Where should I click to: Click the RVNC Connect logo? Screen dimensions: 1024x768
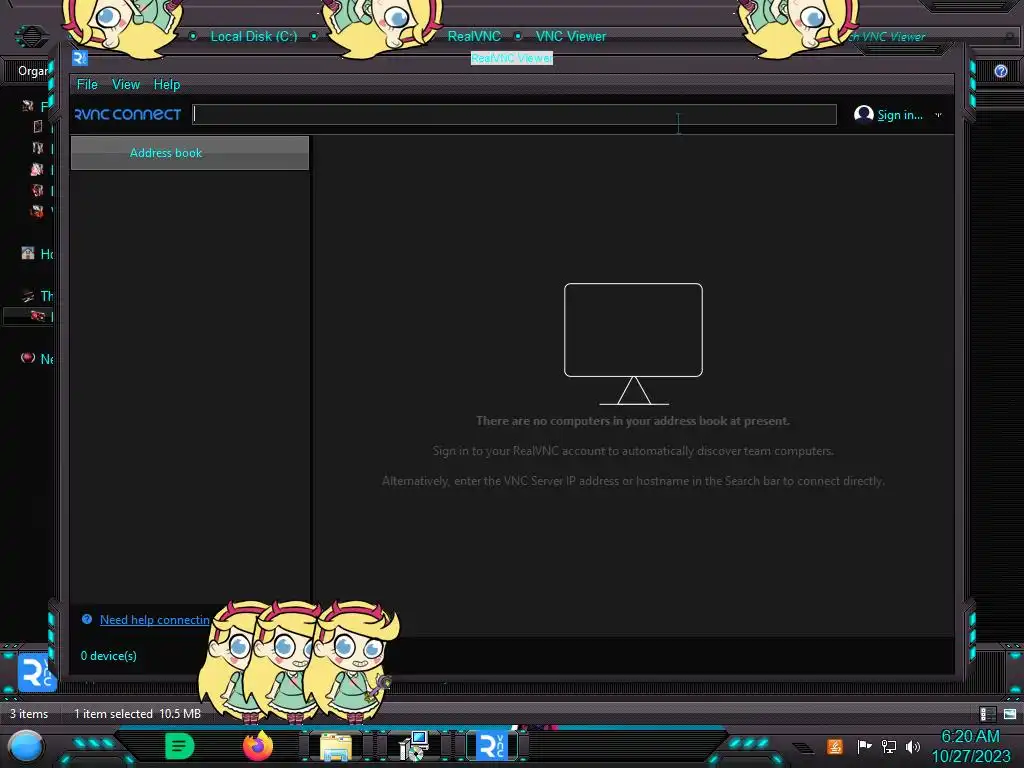click(127, 114)
